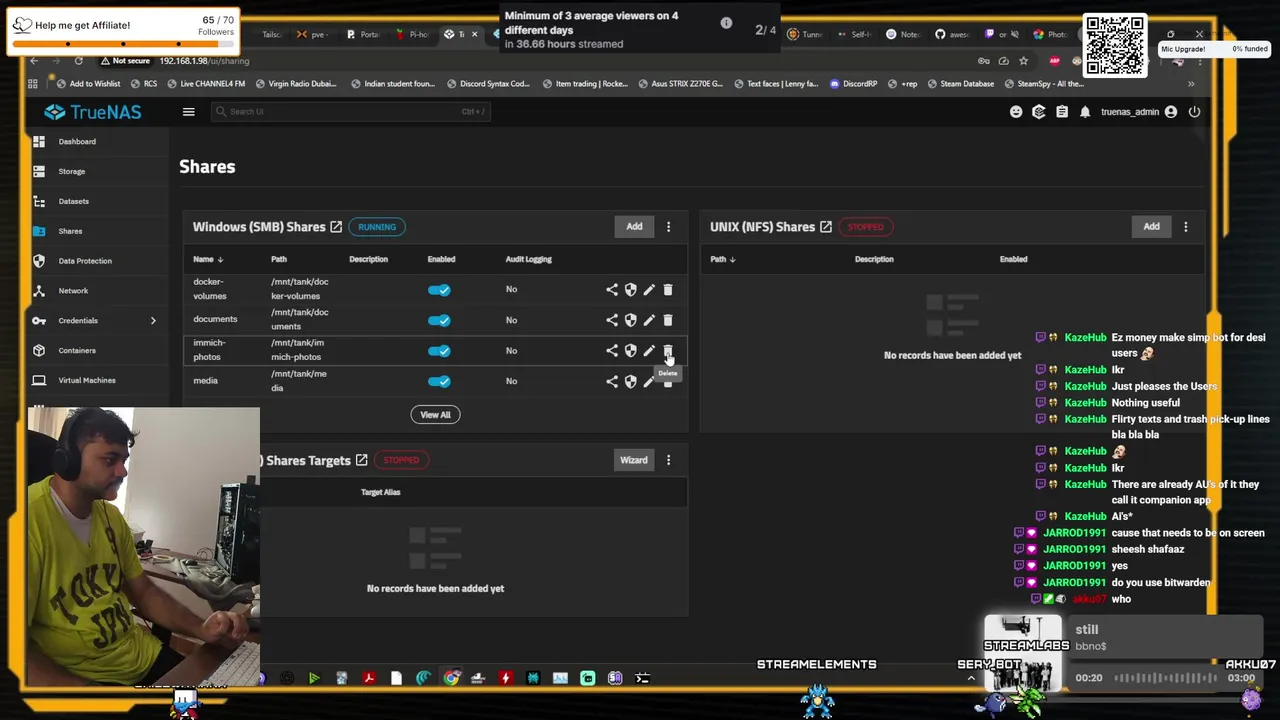This screenshot has width=1280, height=720.
Task: Click the share ACL icon for docker-volumes
Action: click(612, 290)
